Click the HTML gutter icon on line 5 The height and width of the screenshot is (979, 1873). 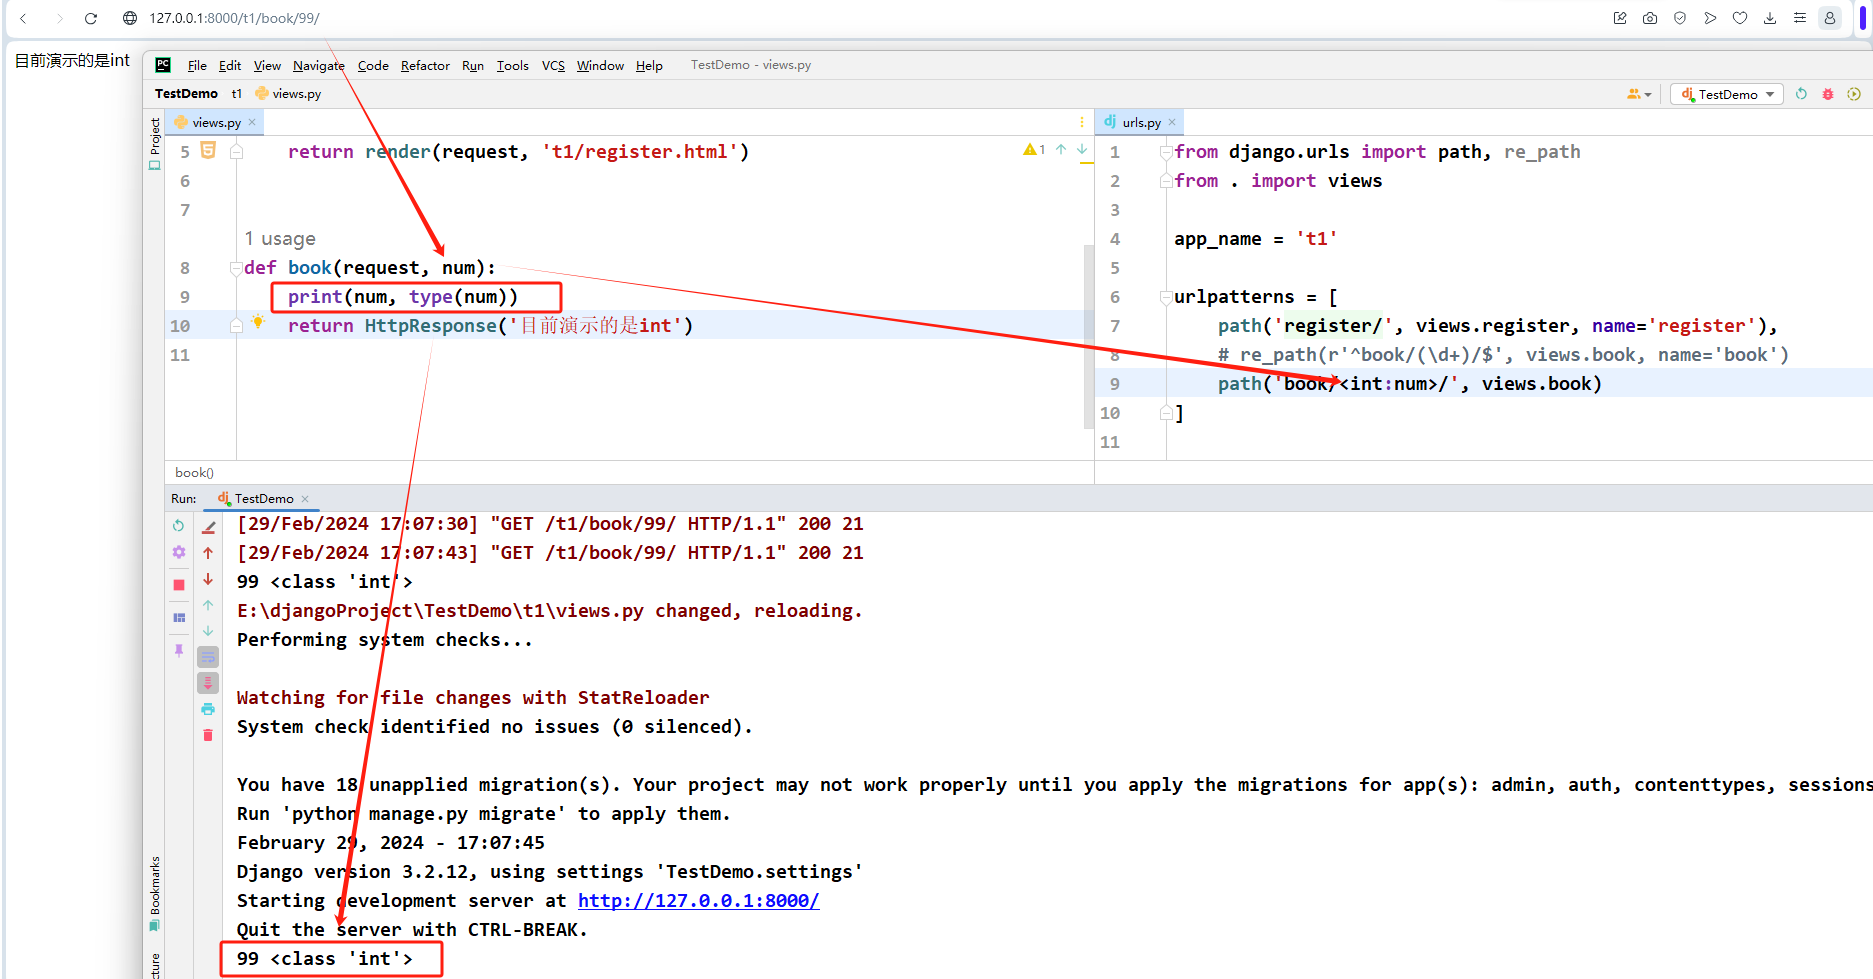[208, 150]
